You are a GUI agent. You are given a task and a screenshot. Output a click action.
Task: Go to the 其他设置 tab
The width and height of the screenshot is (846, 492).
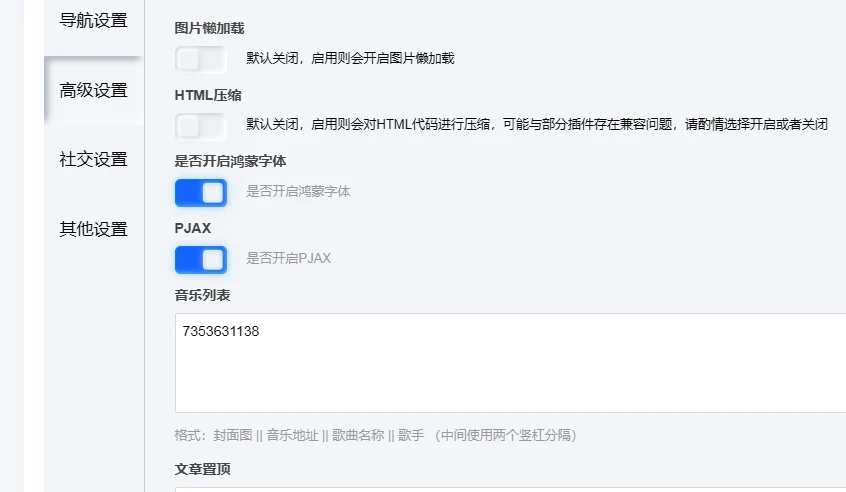click(93, 229)
